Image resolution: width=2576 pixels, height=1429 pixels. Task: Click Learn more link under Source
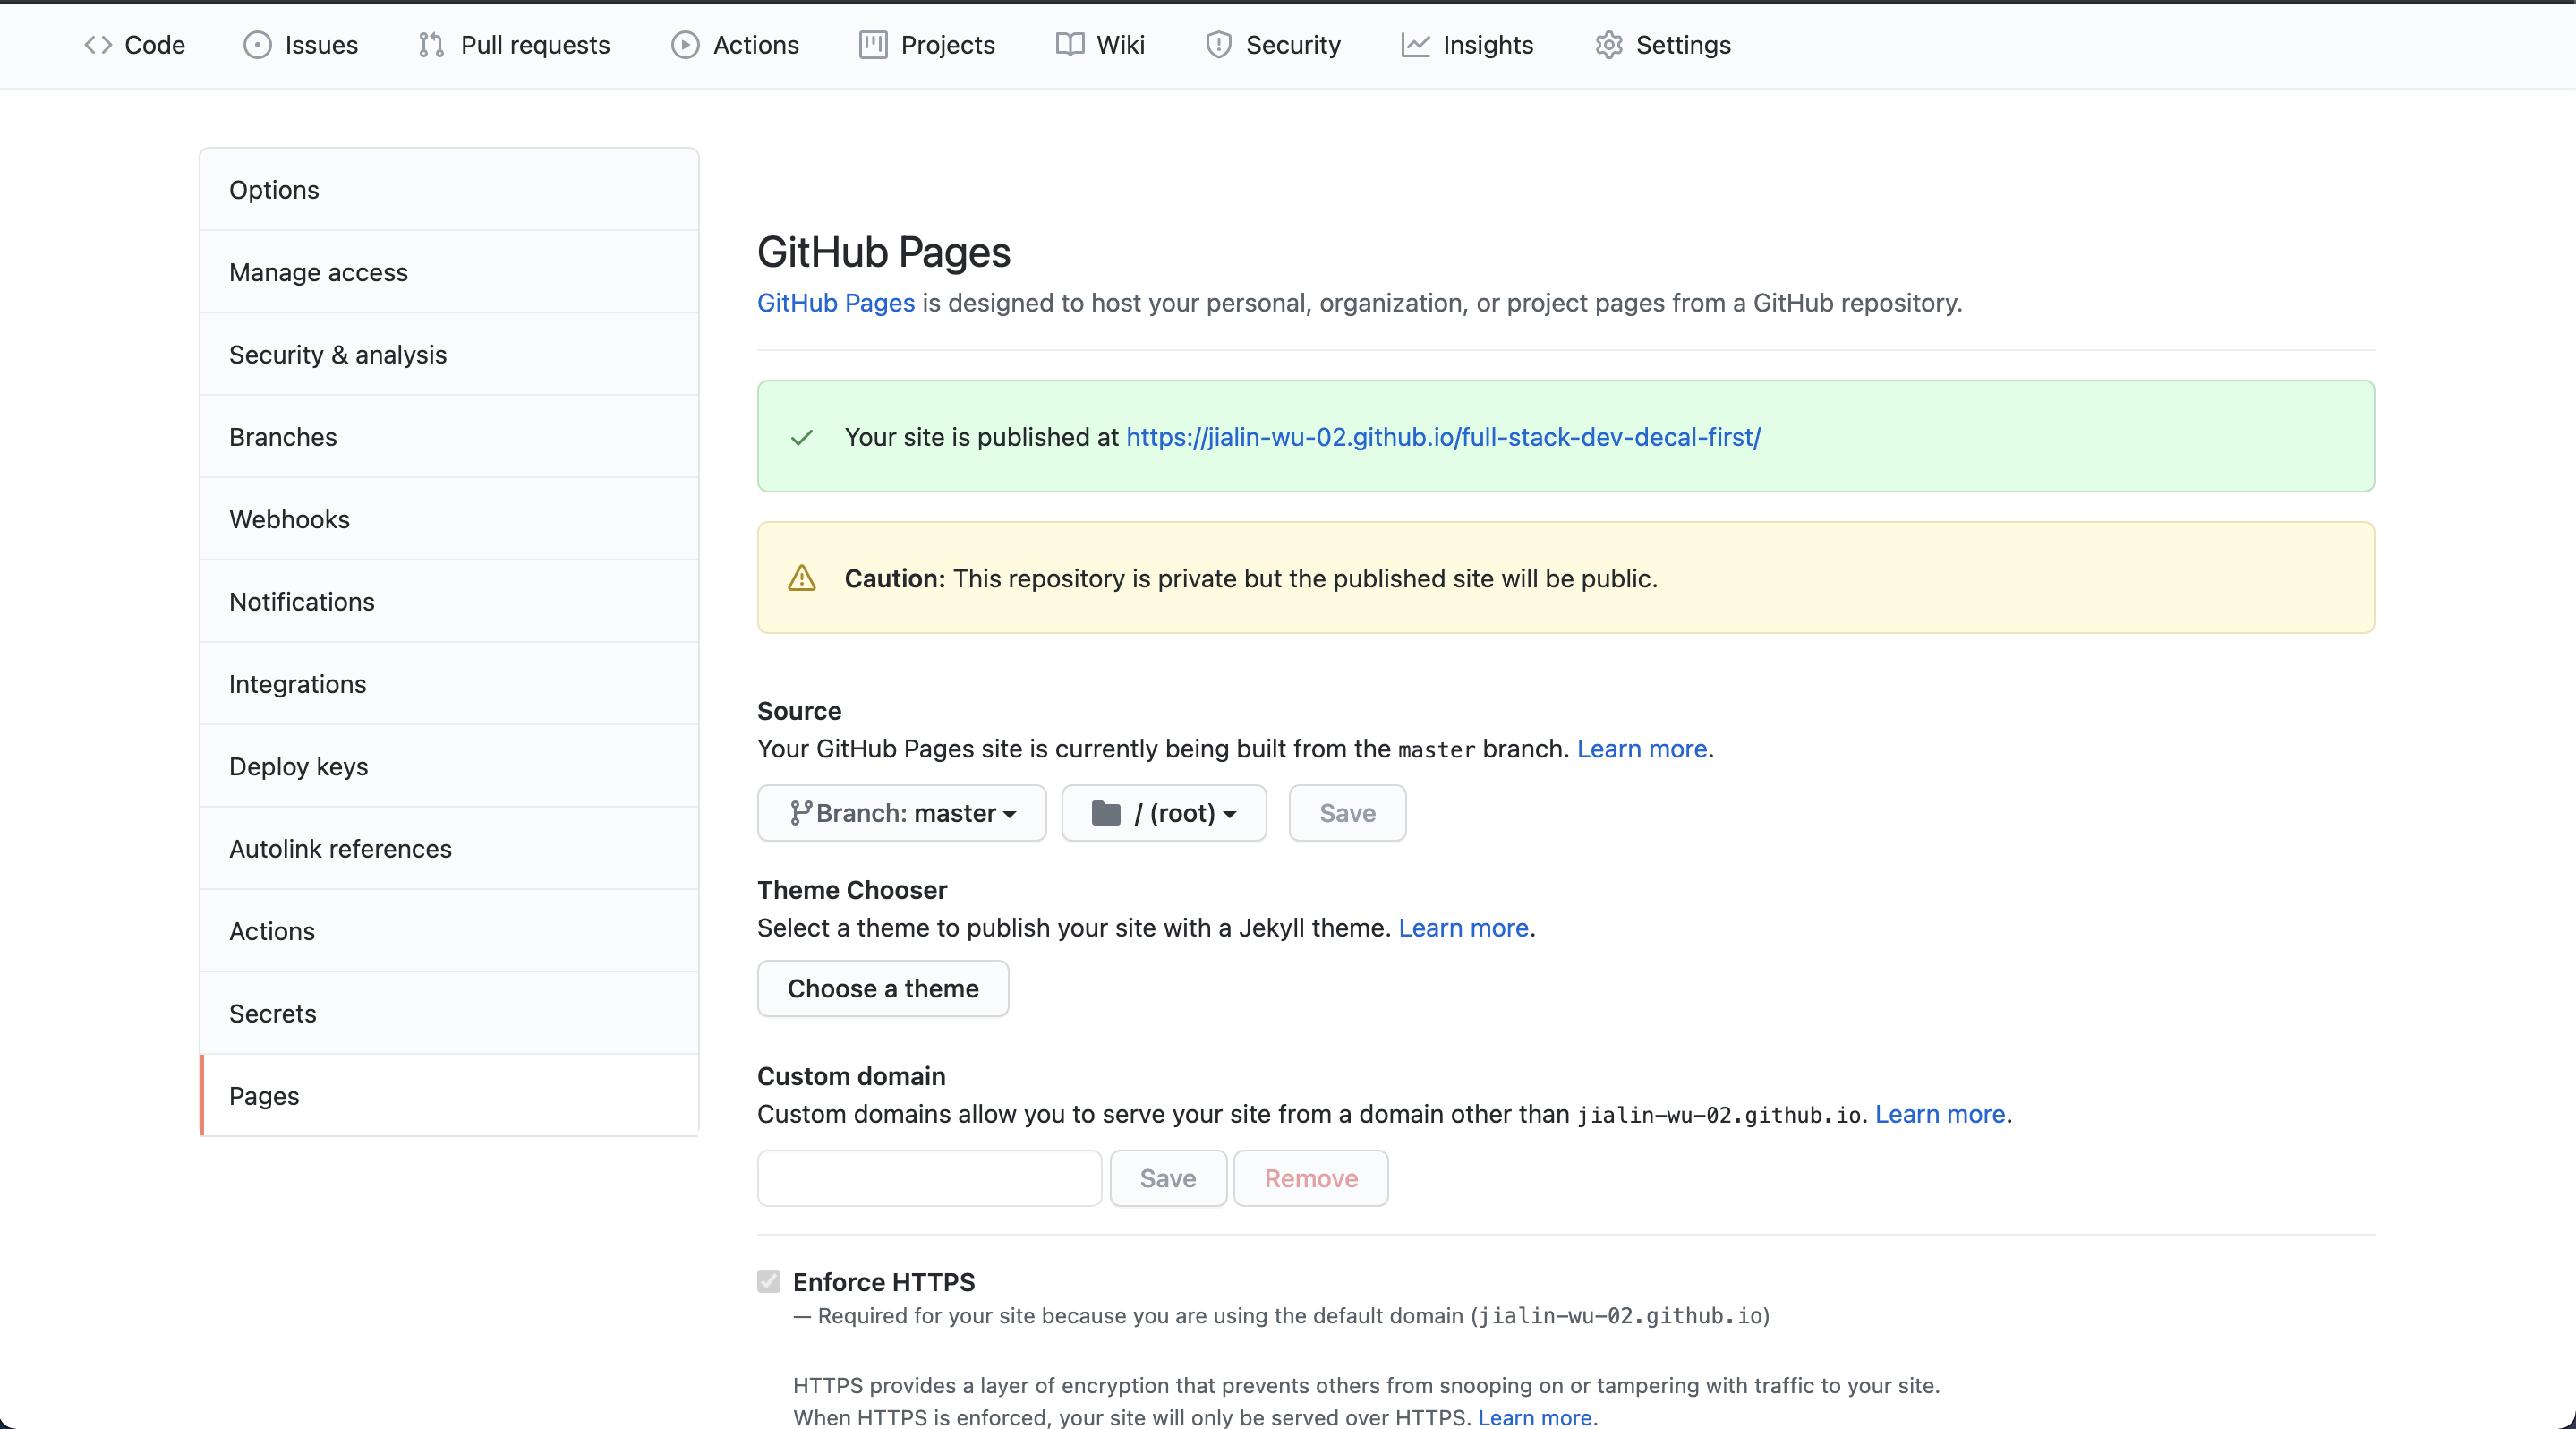coord(1642,749)
